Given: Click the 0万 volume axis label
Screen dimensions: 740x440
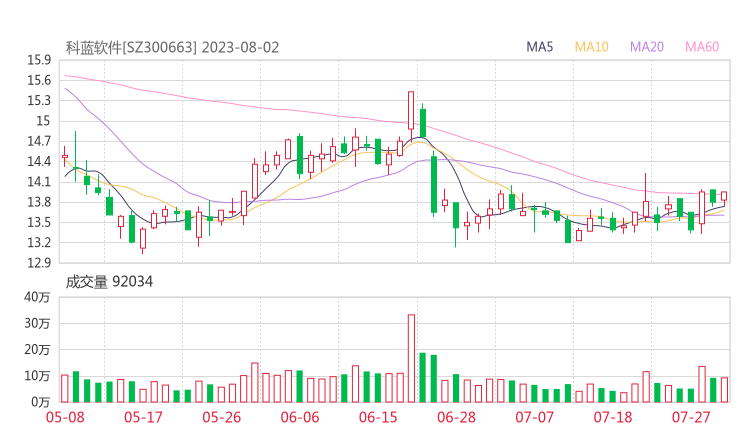Looking at the screenshot, I should click(x=41, y=402).
